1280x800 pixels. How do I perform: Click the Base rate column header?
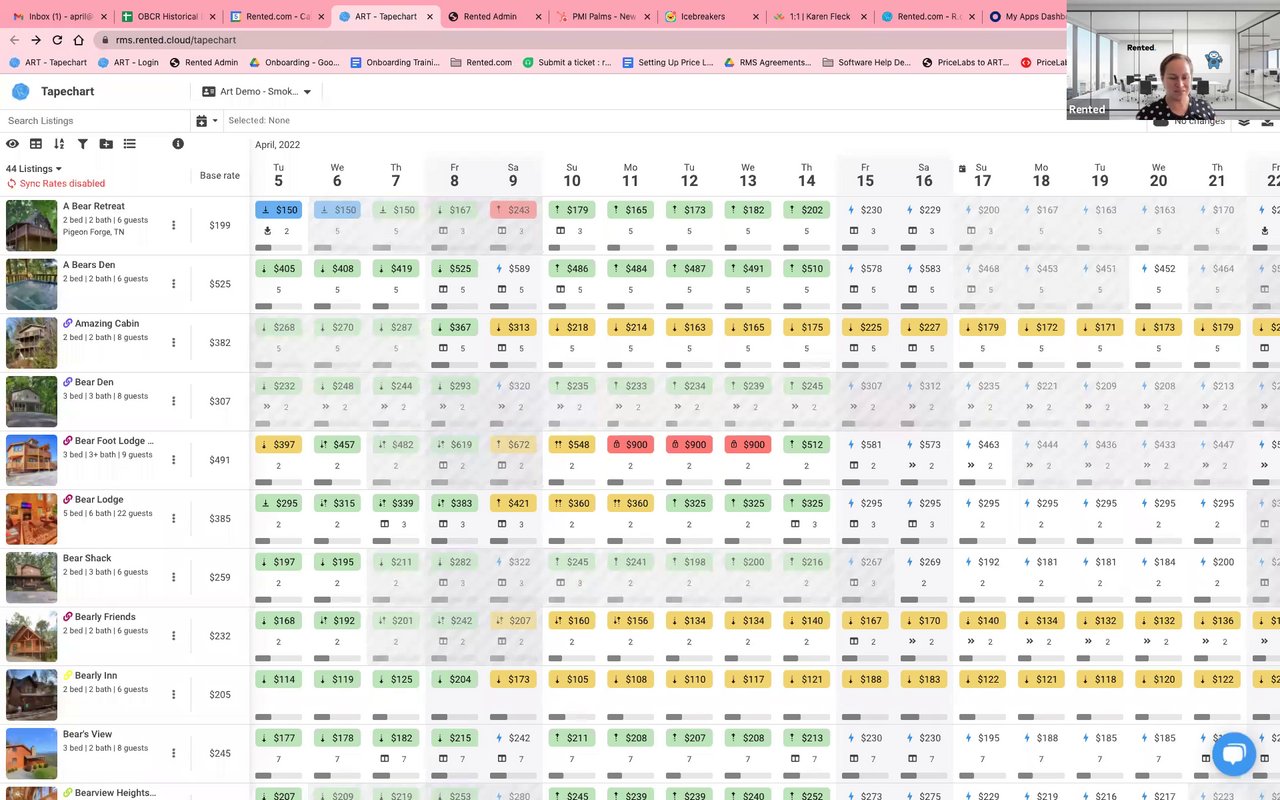(x=220, y=176)
